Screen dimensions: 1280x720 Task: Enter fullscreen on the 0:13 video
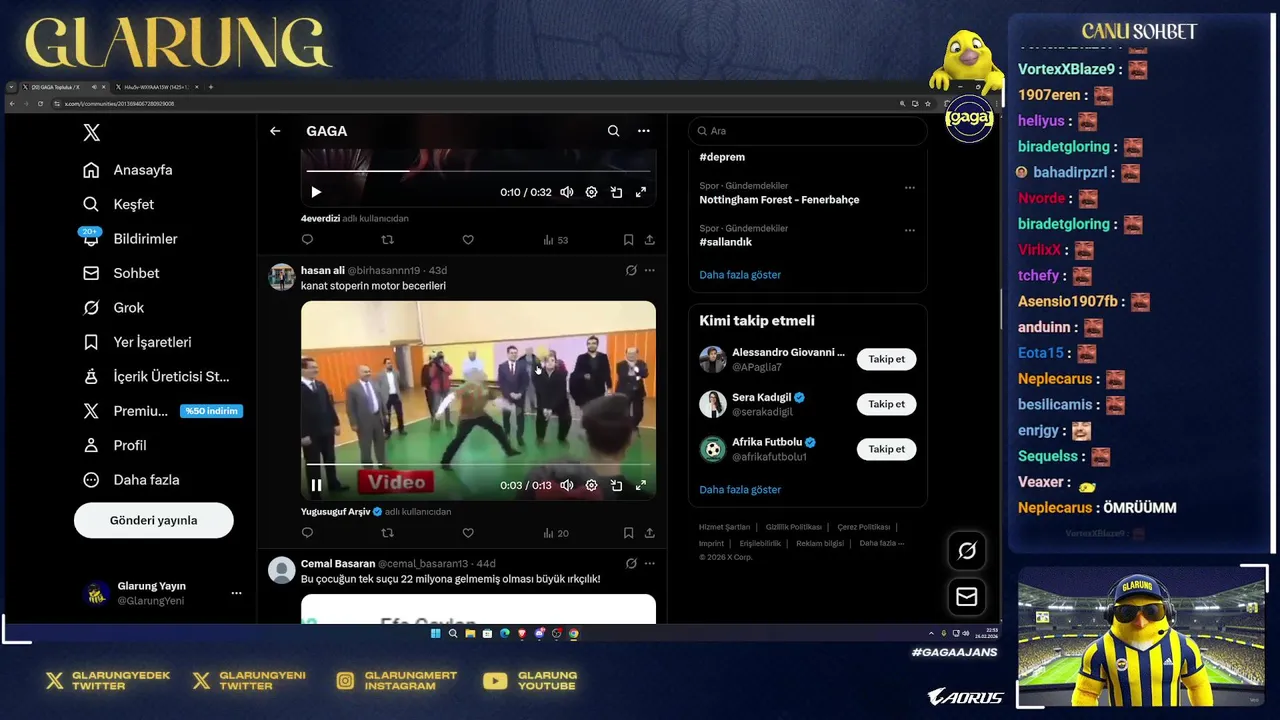[x=641, y=485]
